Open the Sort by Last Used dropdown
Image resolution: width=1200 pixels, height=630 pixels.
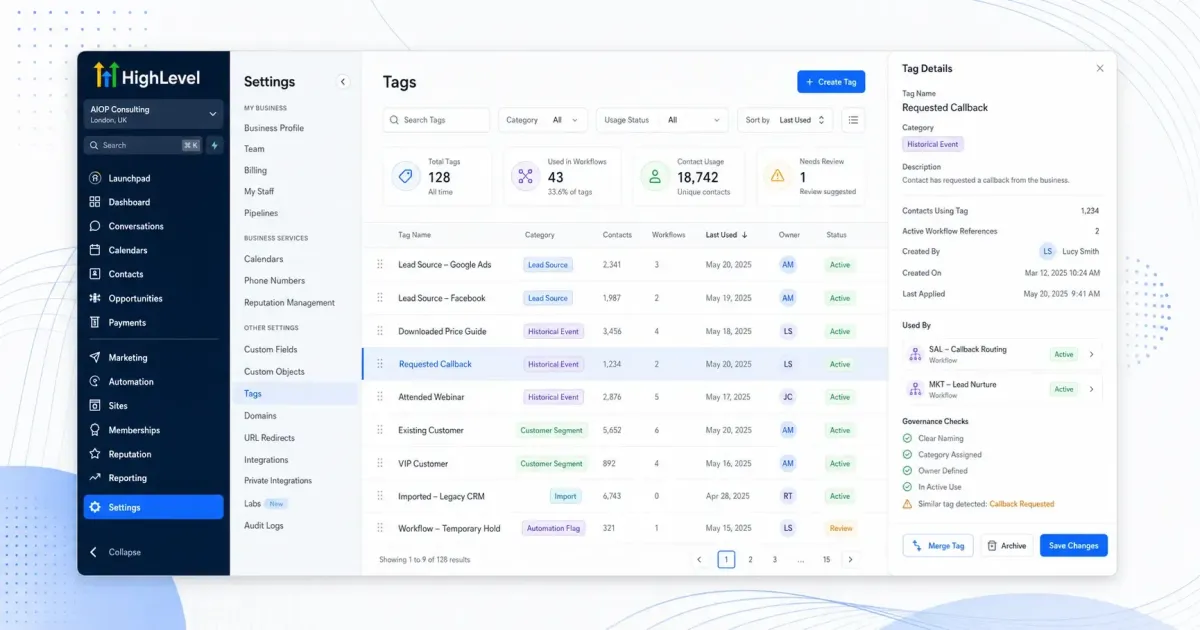point(786,120)
